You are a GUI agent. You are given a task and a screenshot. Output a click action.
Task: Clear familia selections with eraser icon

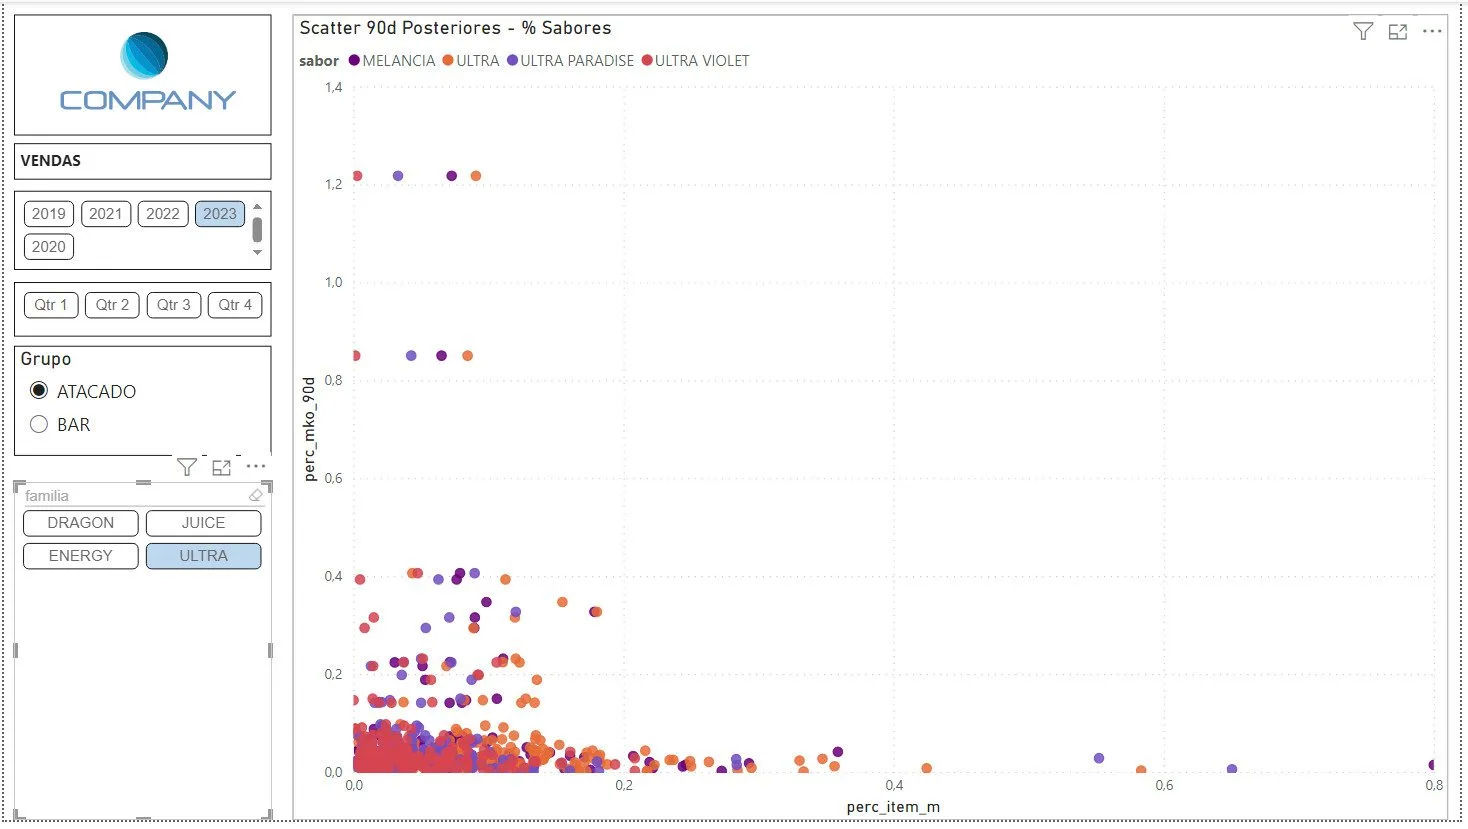click(255, 495)
